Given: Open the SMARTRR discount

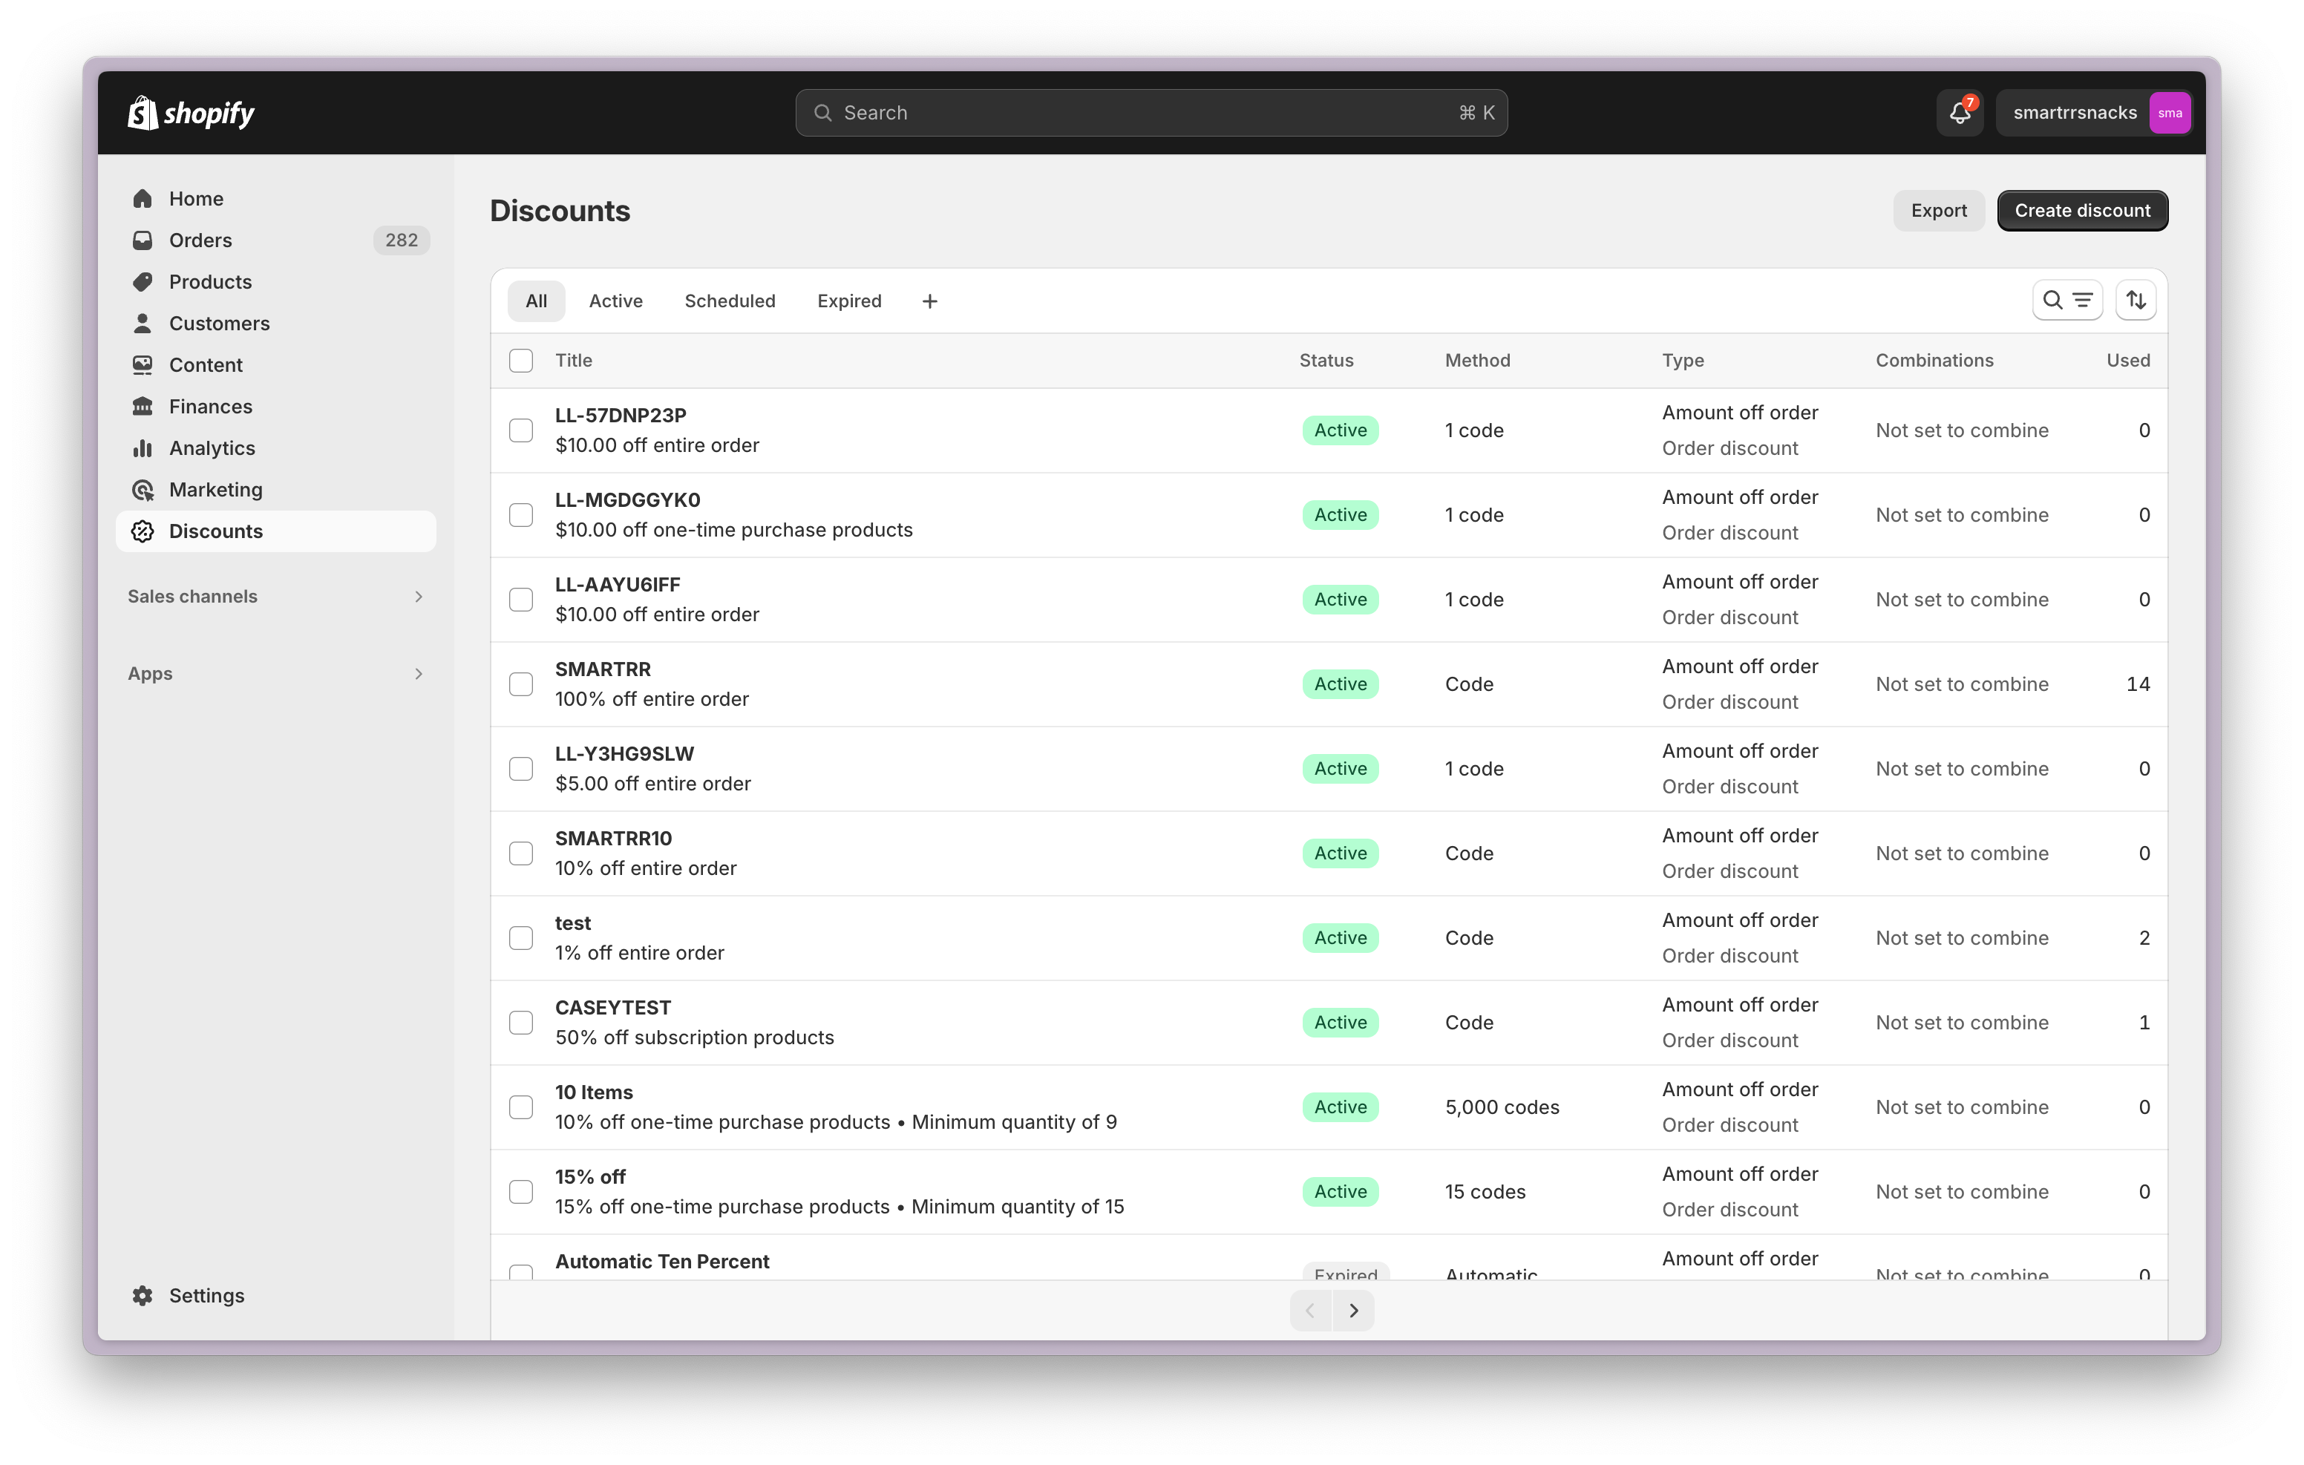Looking at the screenshot, I should tap(603, 669).
